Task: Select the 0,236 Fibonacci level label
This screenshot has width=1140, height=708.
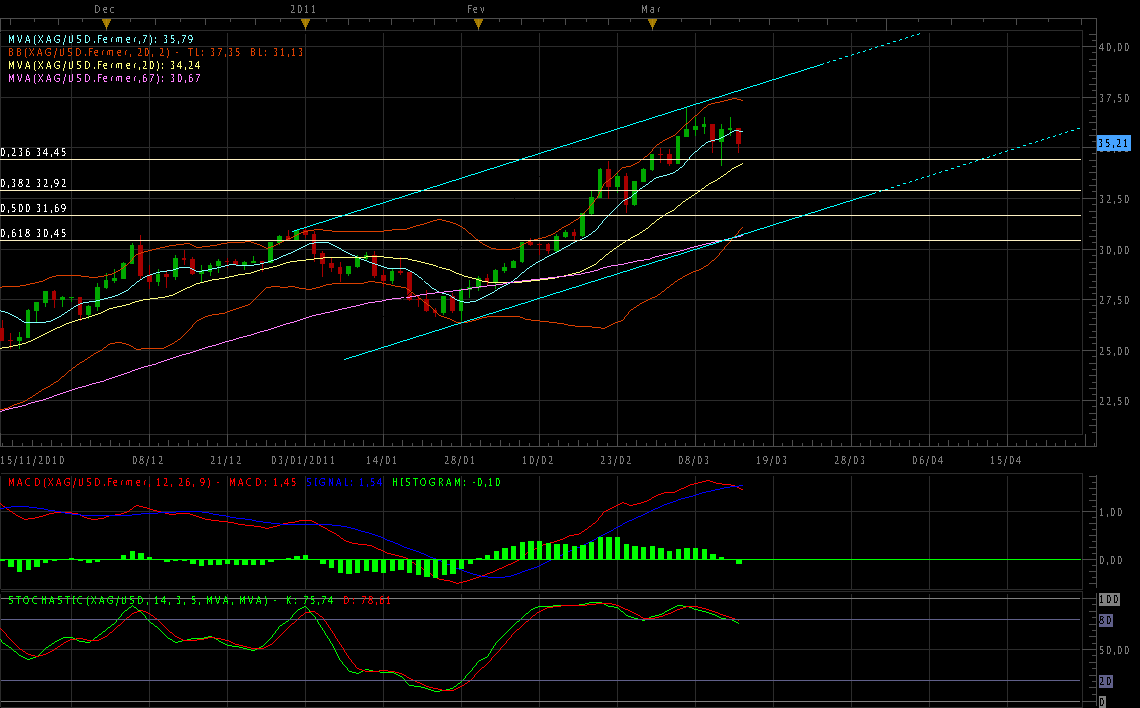Action: (x=33, y=153)
